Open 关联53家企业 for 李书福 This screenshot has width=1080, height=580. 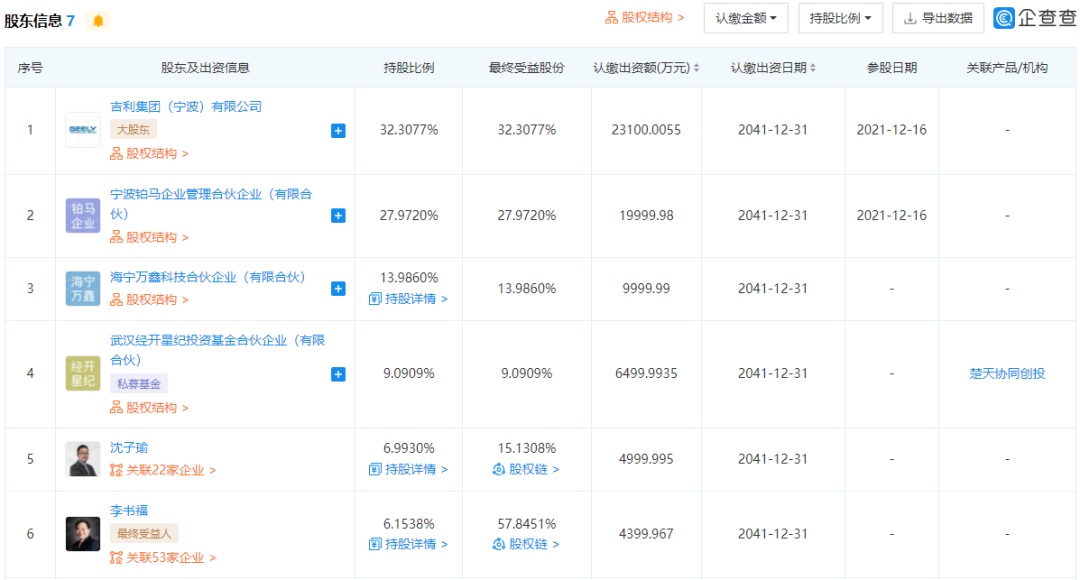click(x=163, y=558)
